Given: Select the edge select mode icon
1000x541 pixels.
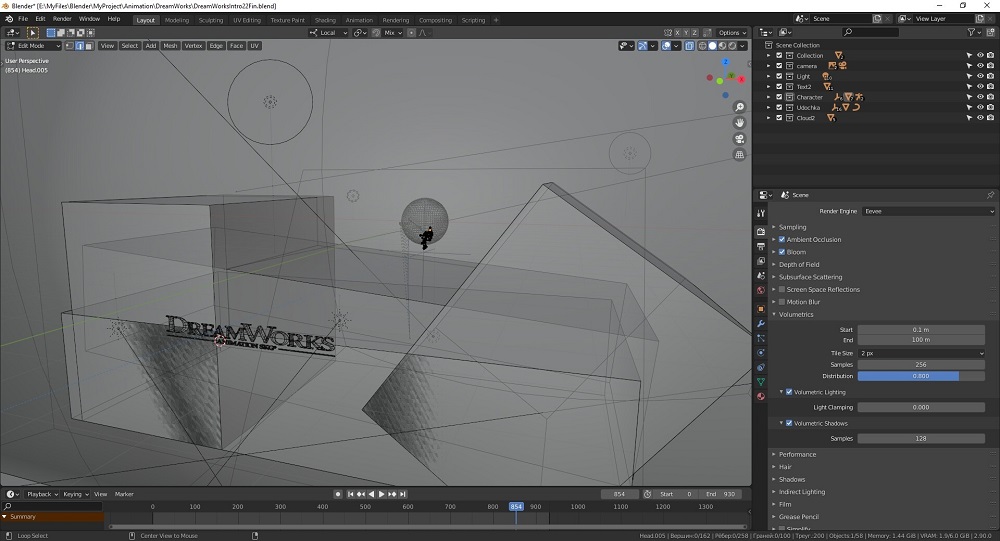Looking at the screenshot, I should 80,46.
